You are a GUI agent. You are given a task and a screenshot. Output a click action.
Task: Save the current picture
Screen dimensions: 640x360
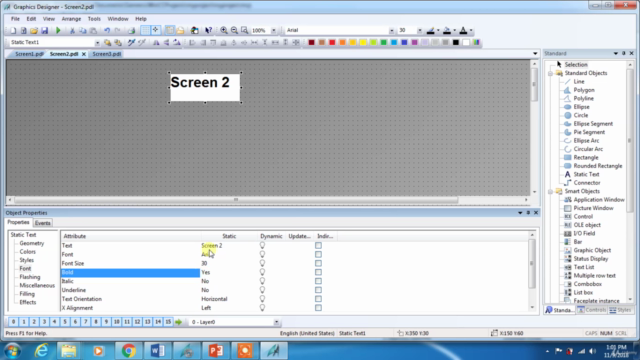(x=44, y=31)
